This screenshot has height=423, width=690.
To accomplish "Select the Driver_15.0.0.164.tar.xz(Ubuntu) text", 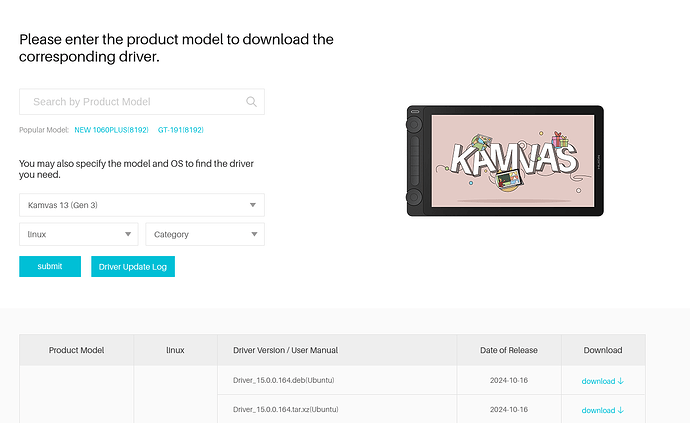I will tap(286, 409).
